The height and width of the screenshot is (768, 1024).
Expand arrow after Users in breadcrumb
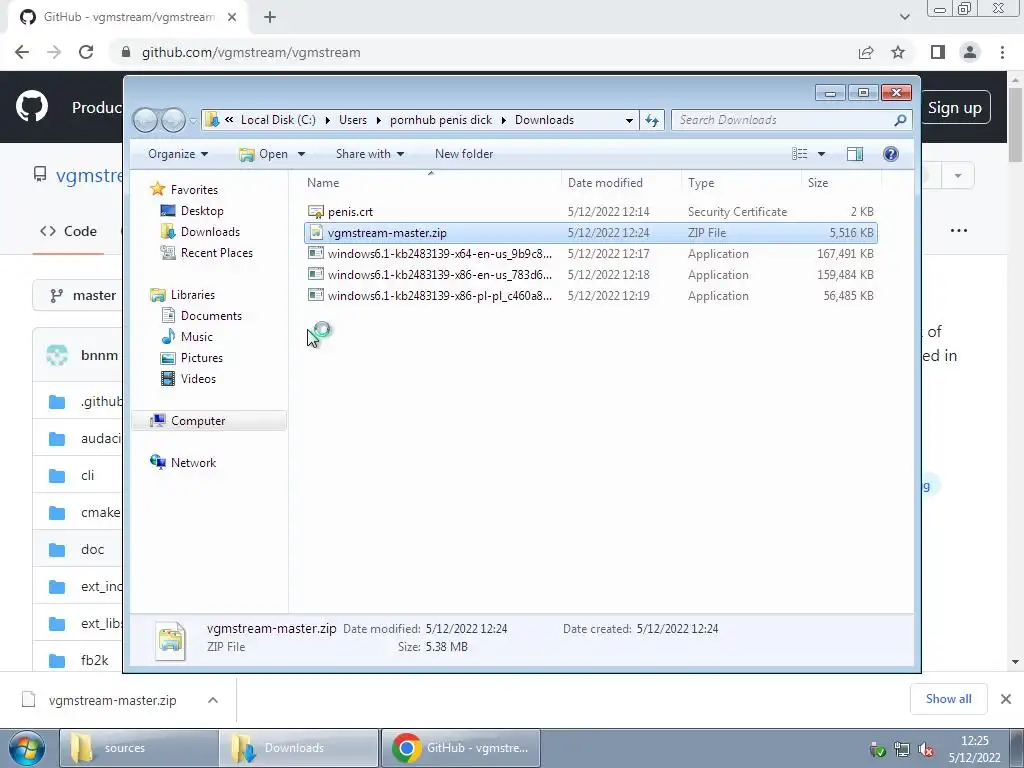point(378,120)
